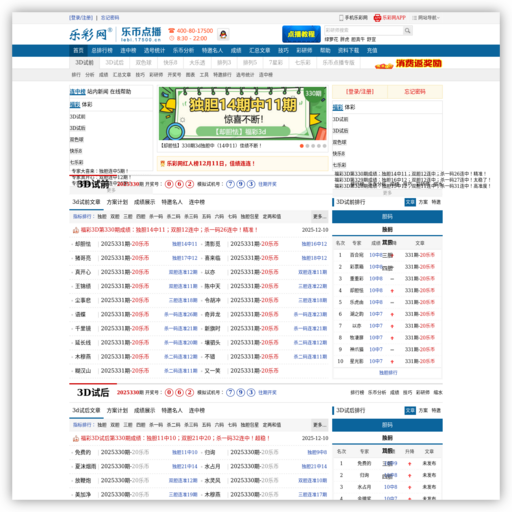Screen dimensions: 512x512
Task: Open 独胆排行 link below ranking table
Action: [x=388, y=373]
